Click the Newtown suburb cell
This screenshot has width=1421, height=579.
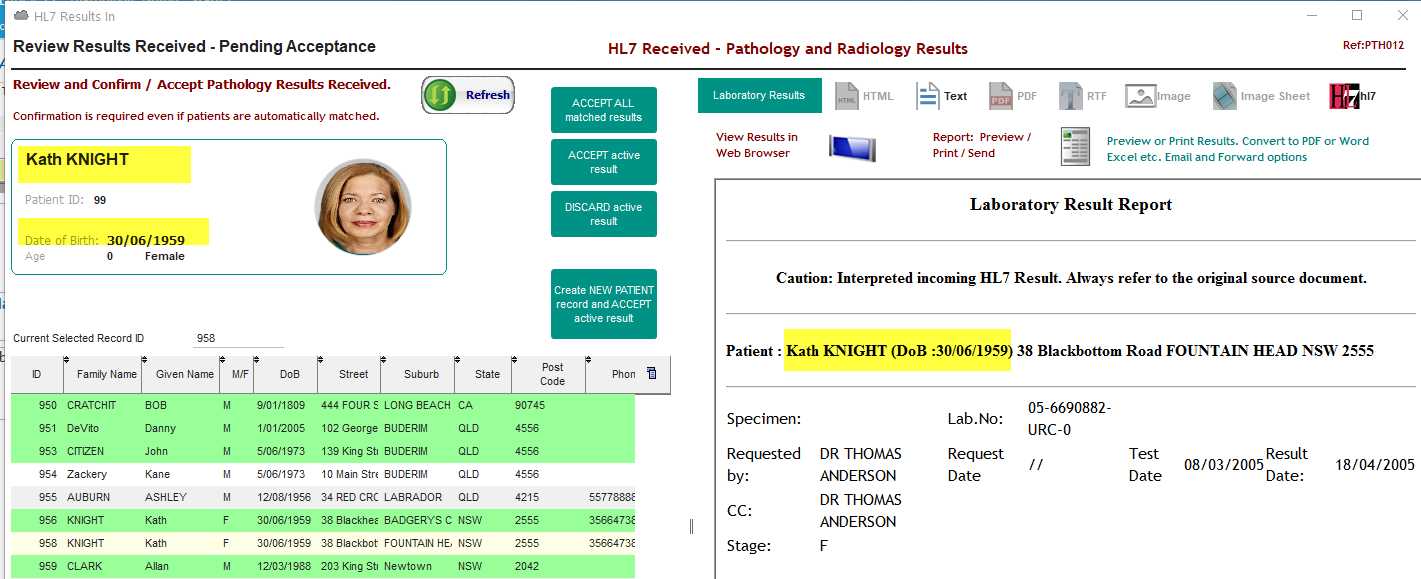pos(417,567)
